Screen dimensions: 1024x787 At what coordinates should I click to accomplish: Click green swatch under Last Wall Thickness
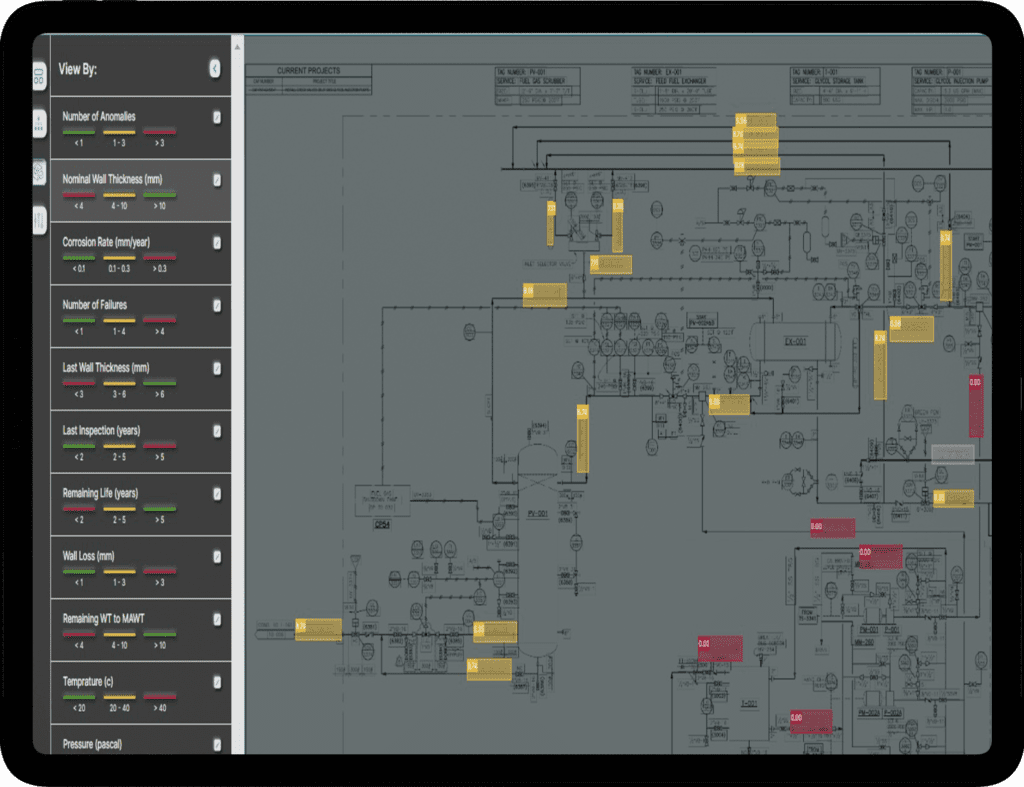point(160,383)
